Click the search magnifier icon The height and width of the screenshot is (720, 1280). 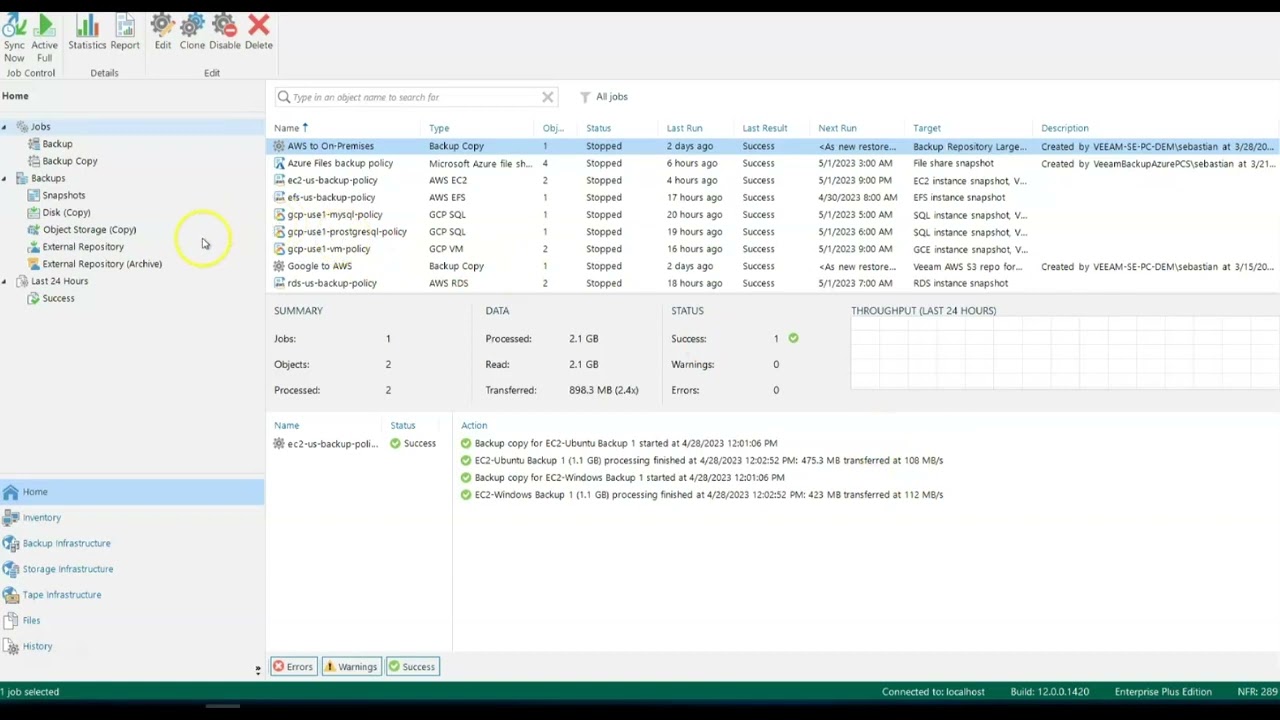point(284,97)
